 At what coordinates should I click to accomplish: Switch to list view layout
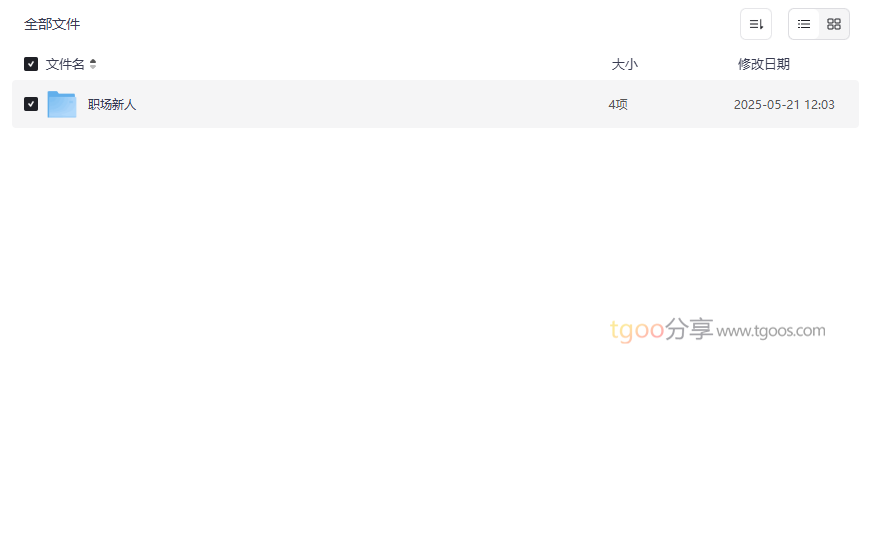coord(804,24)
